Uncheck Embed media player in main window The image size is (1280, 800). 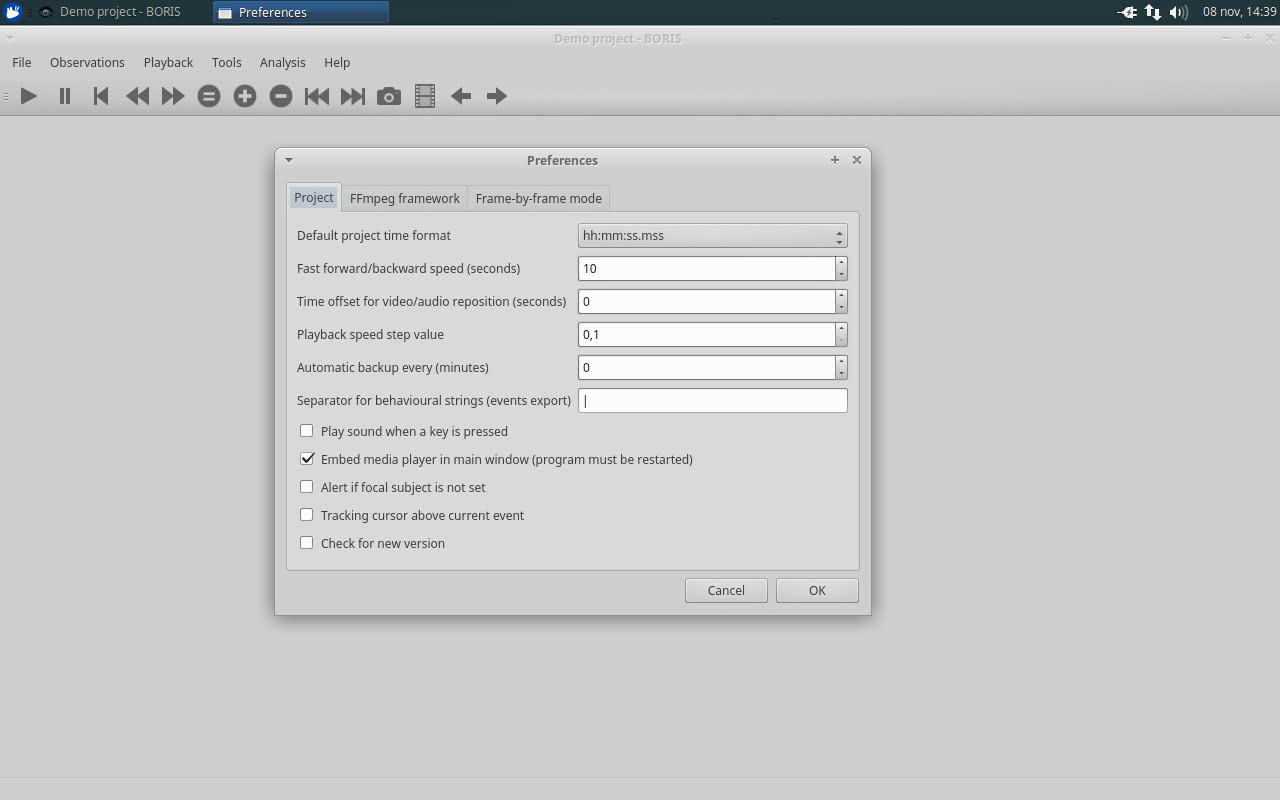coord(307,459)
